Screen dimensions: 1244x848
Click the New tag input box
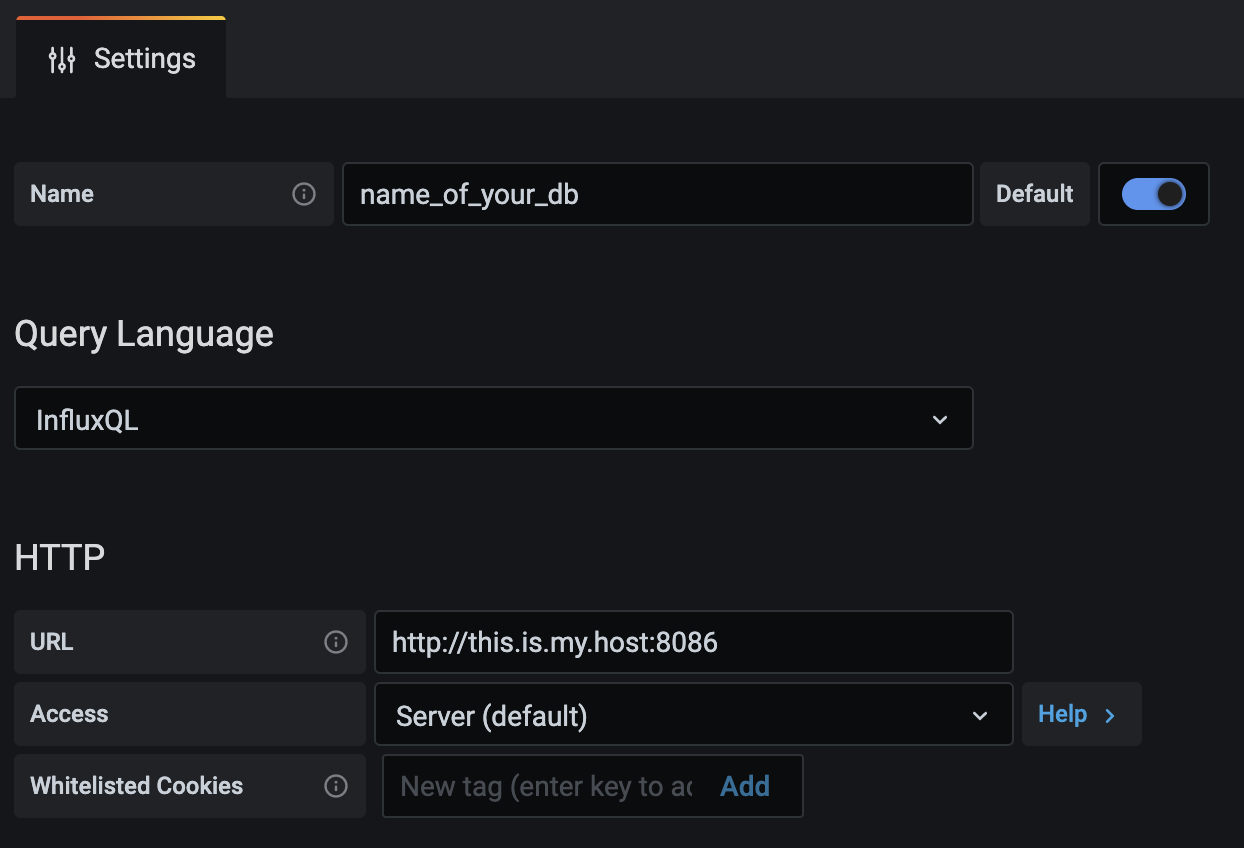pos(546,787)
